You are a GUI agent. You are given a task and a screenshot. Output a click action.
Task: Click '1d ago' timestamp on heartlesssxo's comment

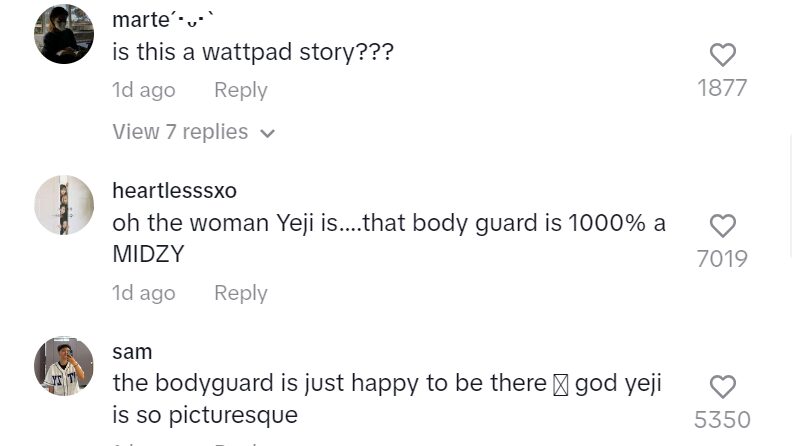[143, 293]
